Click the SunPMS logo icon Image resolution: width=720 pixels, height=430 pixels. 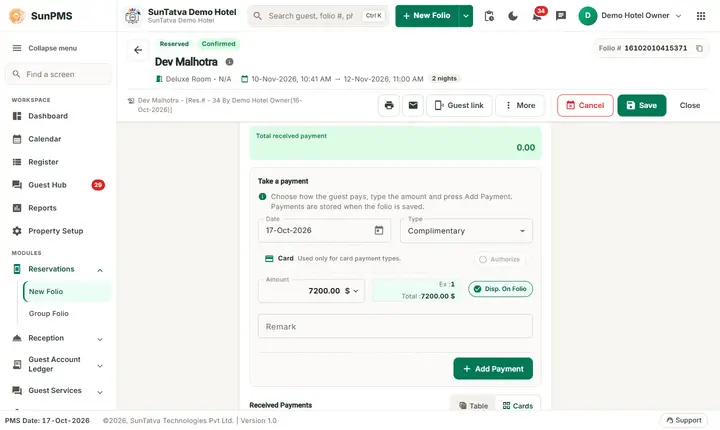coord(17,16)
